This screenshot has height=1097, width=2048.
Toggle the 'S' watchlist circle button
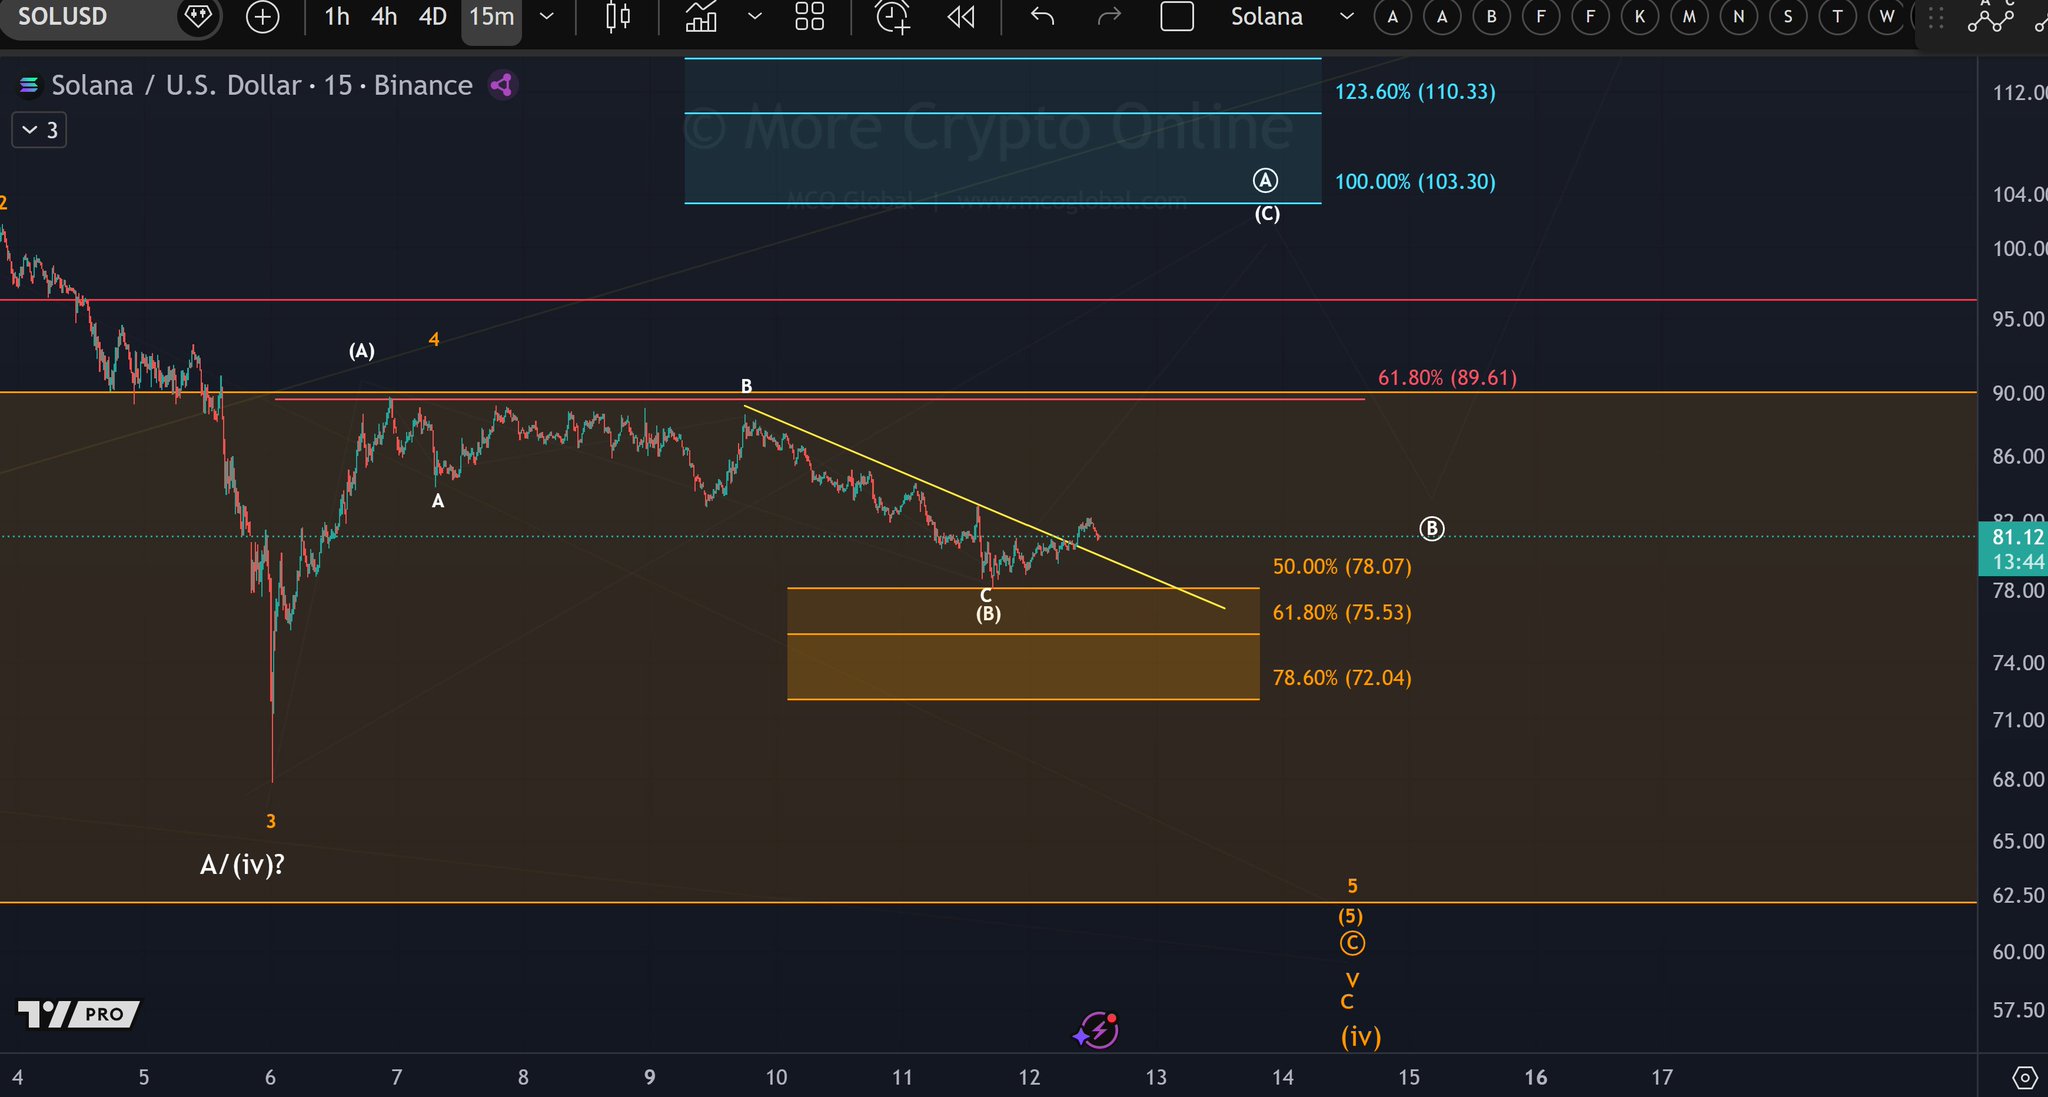click(x=1788, y=17)
